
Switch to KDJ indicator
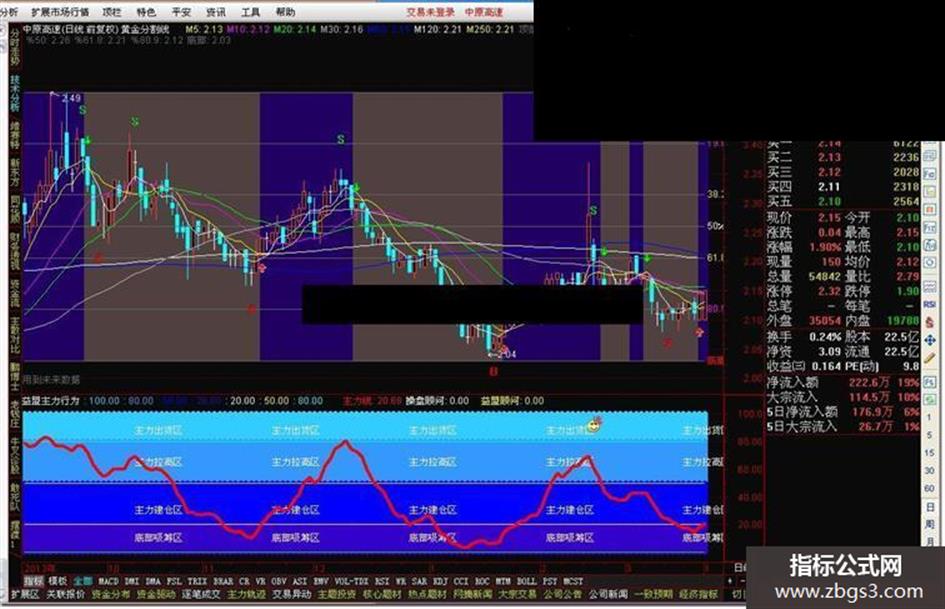pyautogui.click(x=441, y=581)
